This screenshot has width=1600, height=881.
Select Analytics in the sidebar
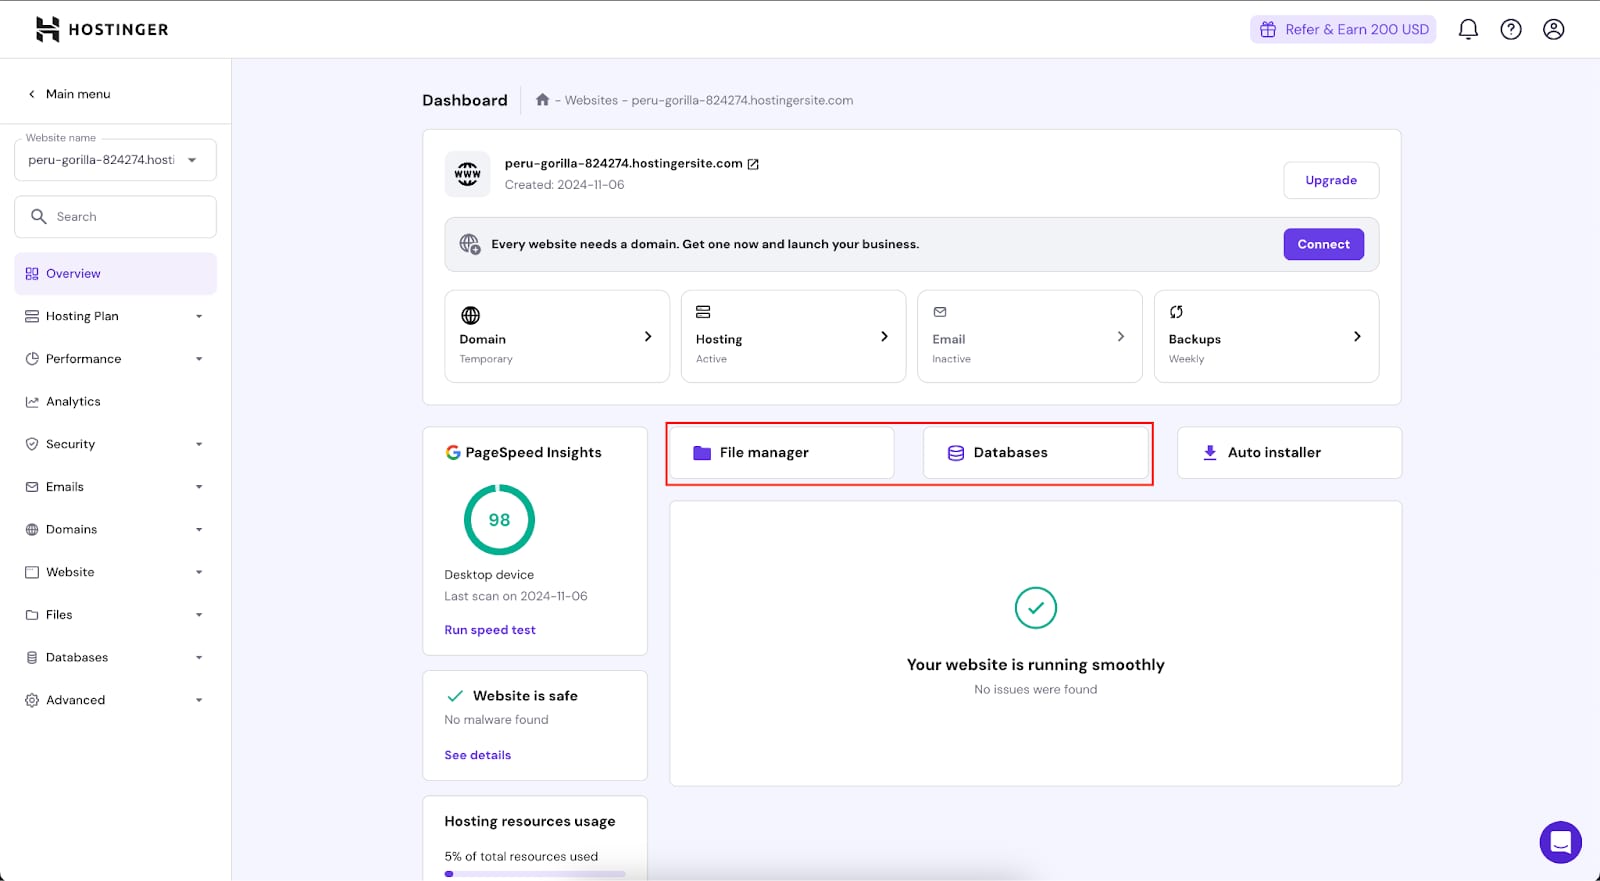tap(73, 402)
